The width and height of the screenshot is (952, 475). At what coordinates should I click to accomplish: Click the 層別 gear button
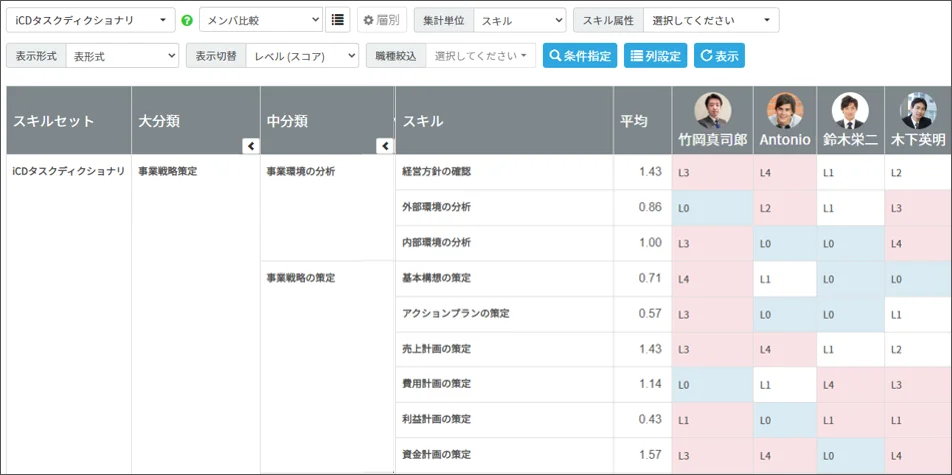pyautogui.click(x=382, y=20)
